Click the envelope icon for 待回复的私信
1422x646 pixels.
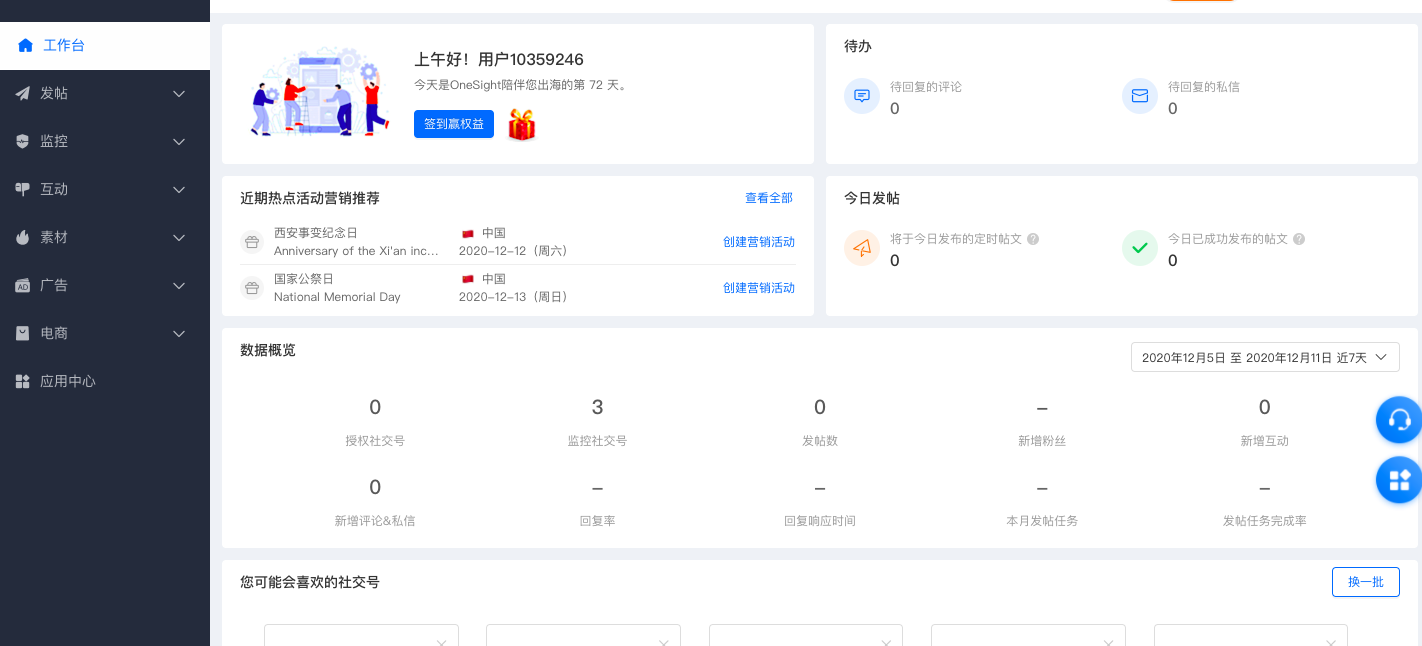point(1140,96)
